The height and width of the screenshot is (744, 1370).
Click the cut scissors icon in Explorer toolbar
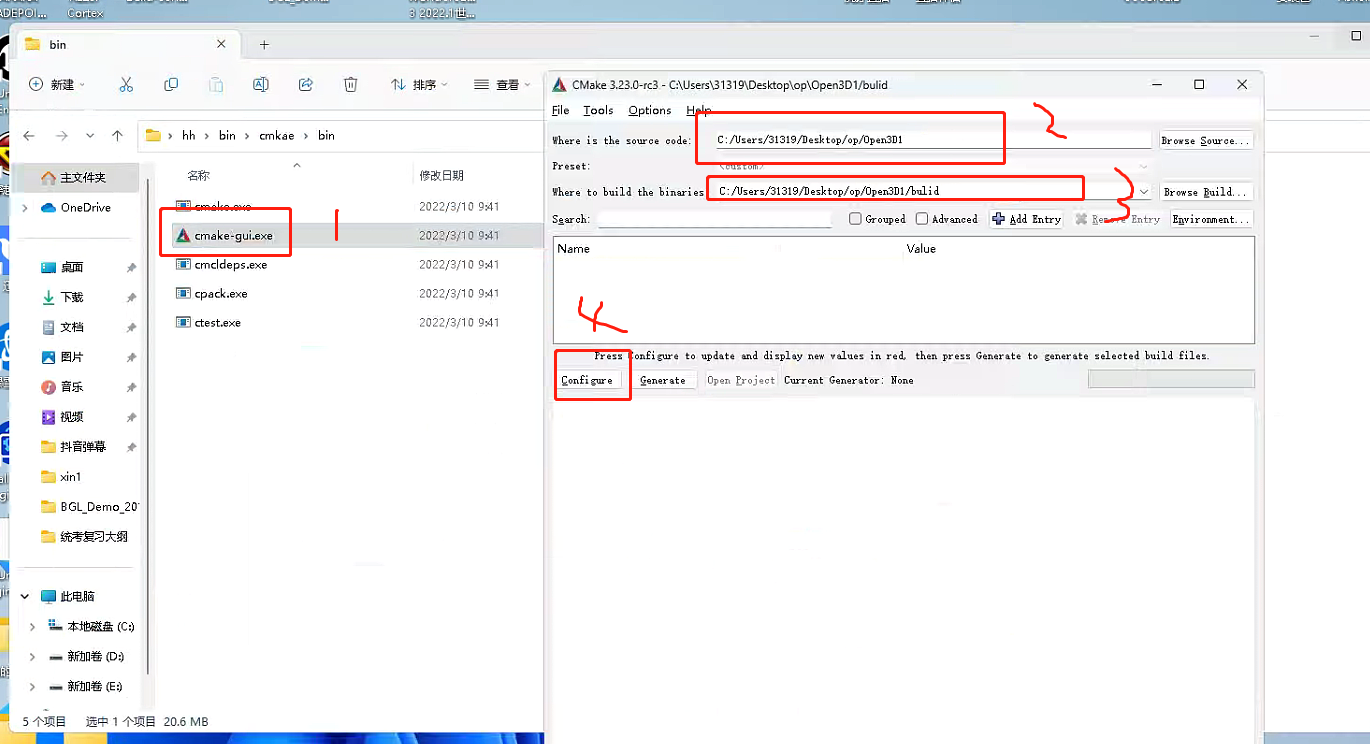[126, 85]
